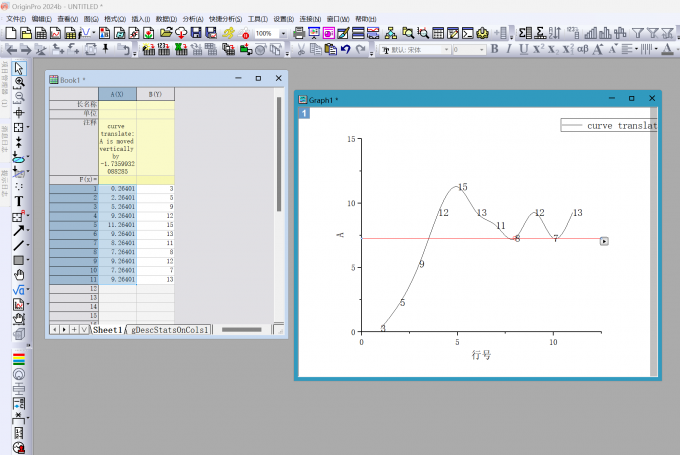Click the curve translate legend in Graph1
This screenshot has width=680, height=455.
pos(608,125)
